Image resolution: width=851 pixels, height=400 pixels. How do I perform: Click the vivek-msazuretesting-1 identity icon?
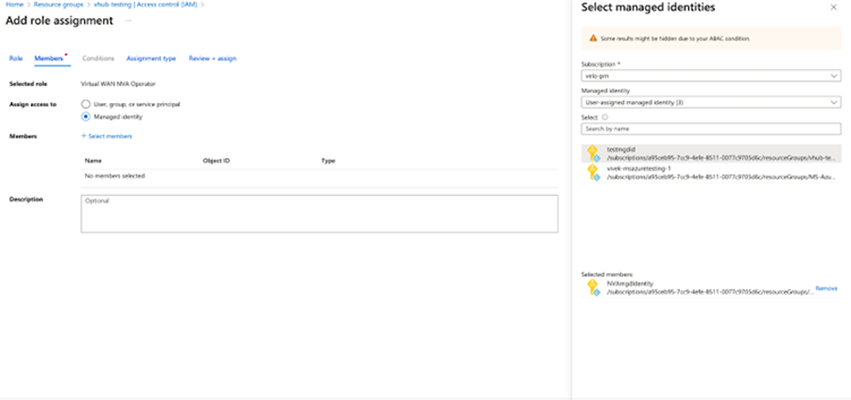tap(592, 173)
